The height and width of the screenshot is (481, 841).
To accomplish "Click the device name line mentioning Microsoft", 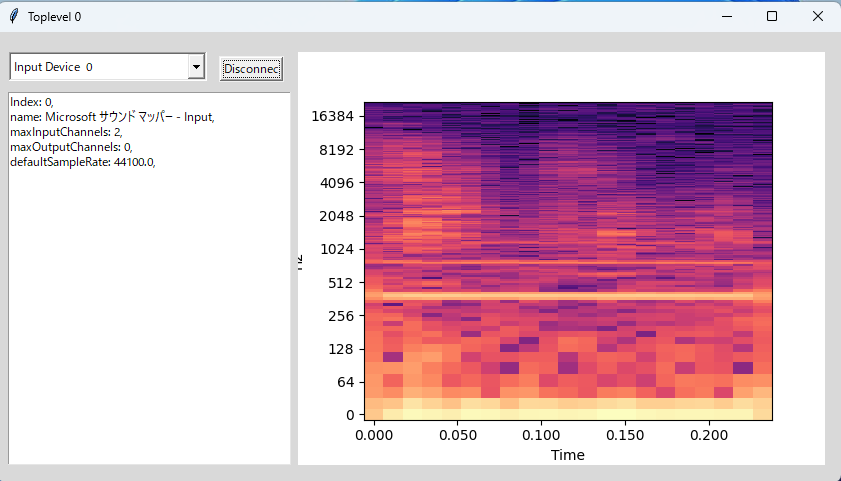I will [x=112, y=117].
